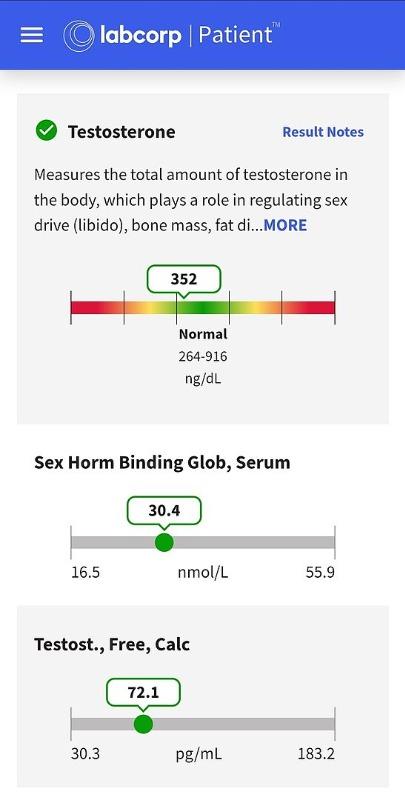Click the green dot on SHBG slider
405x800 pixels.
[164, 542]
